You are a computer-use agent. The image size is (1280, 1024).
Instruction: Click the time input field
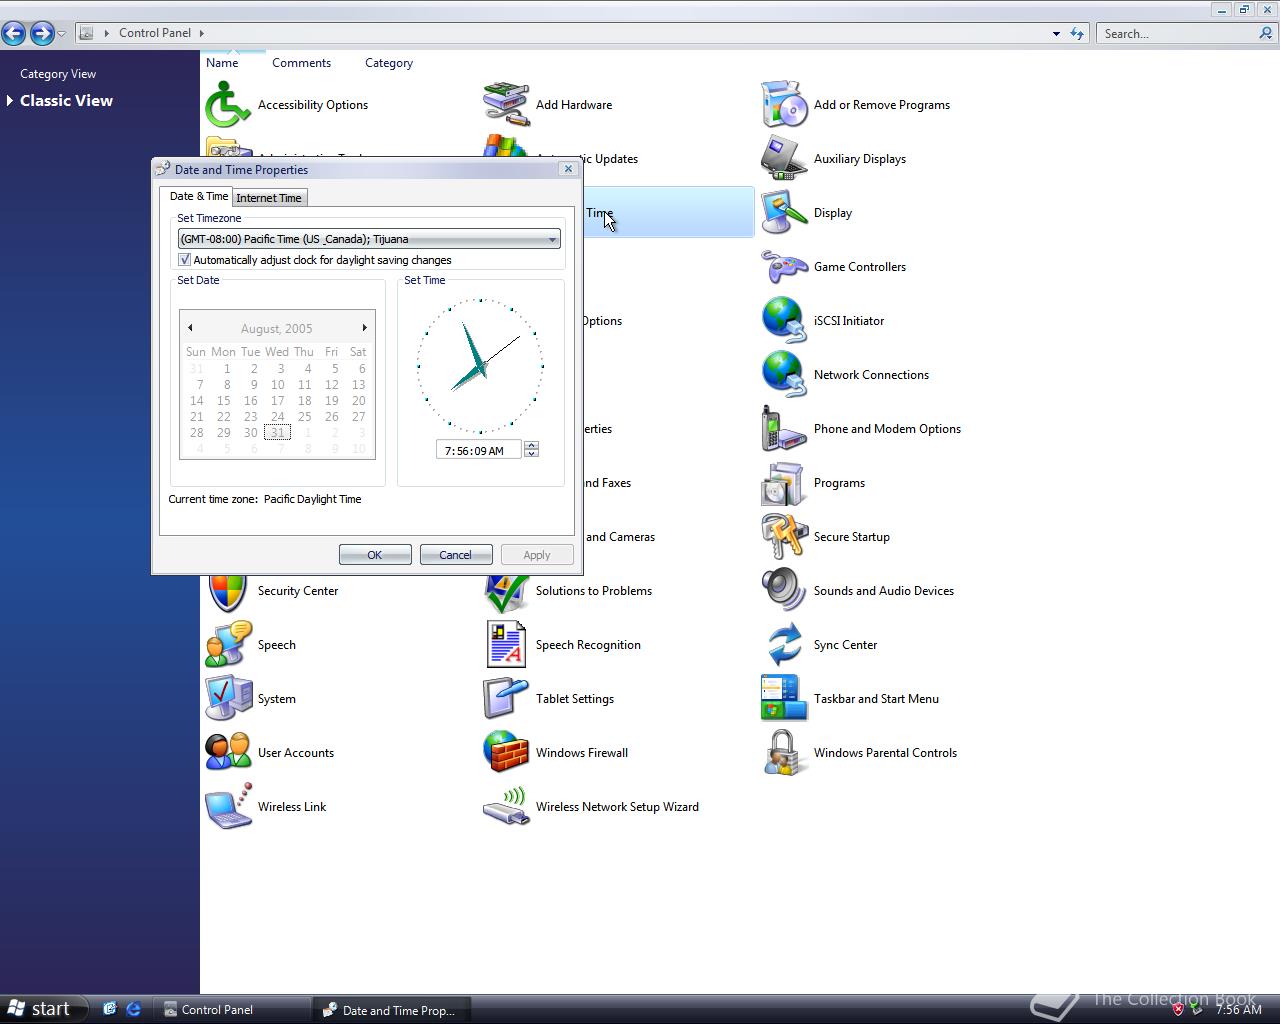[x=478, y=451]
